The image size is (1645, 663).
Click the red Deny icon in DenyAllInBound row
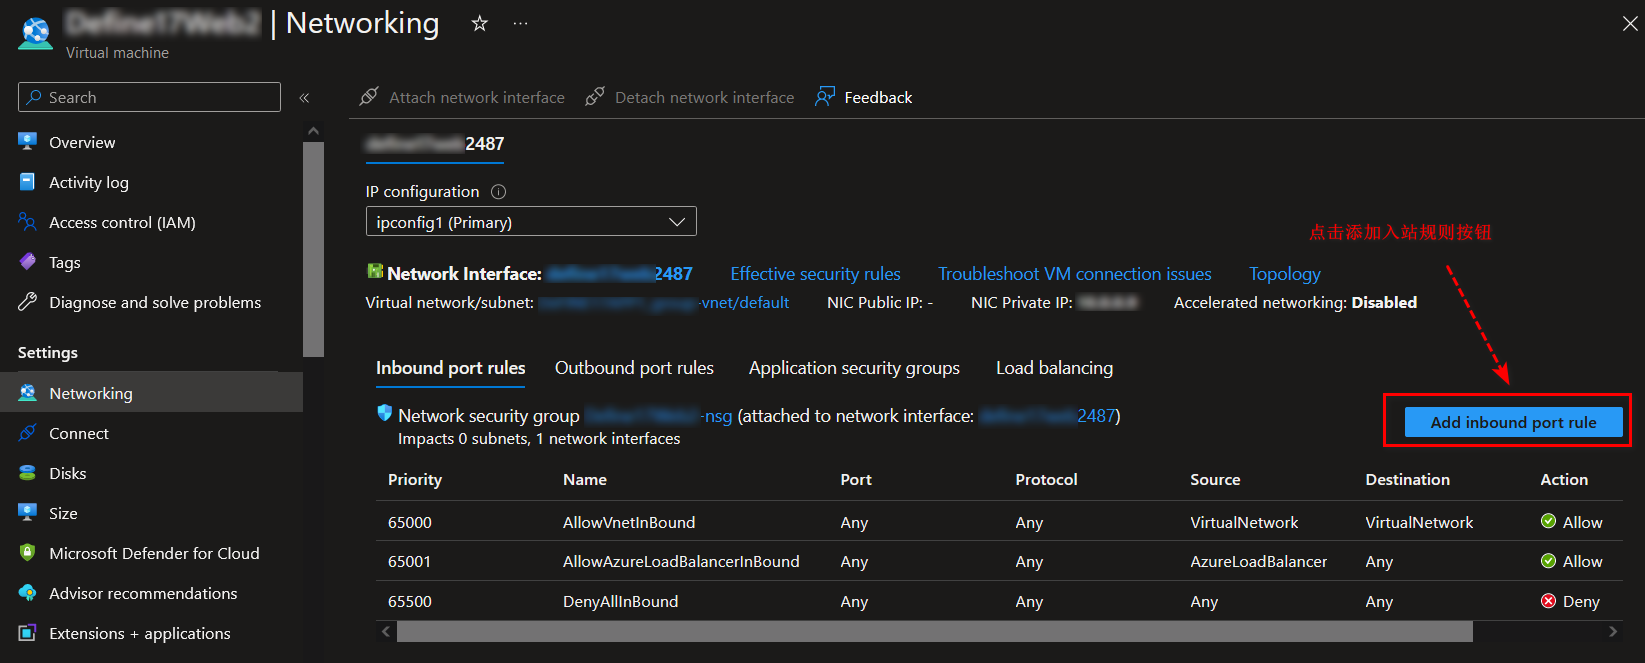pos(1548,601)
